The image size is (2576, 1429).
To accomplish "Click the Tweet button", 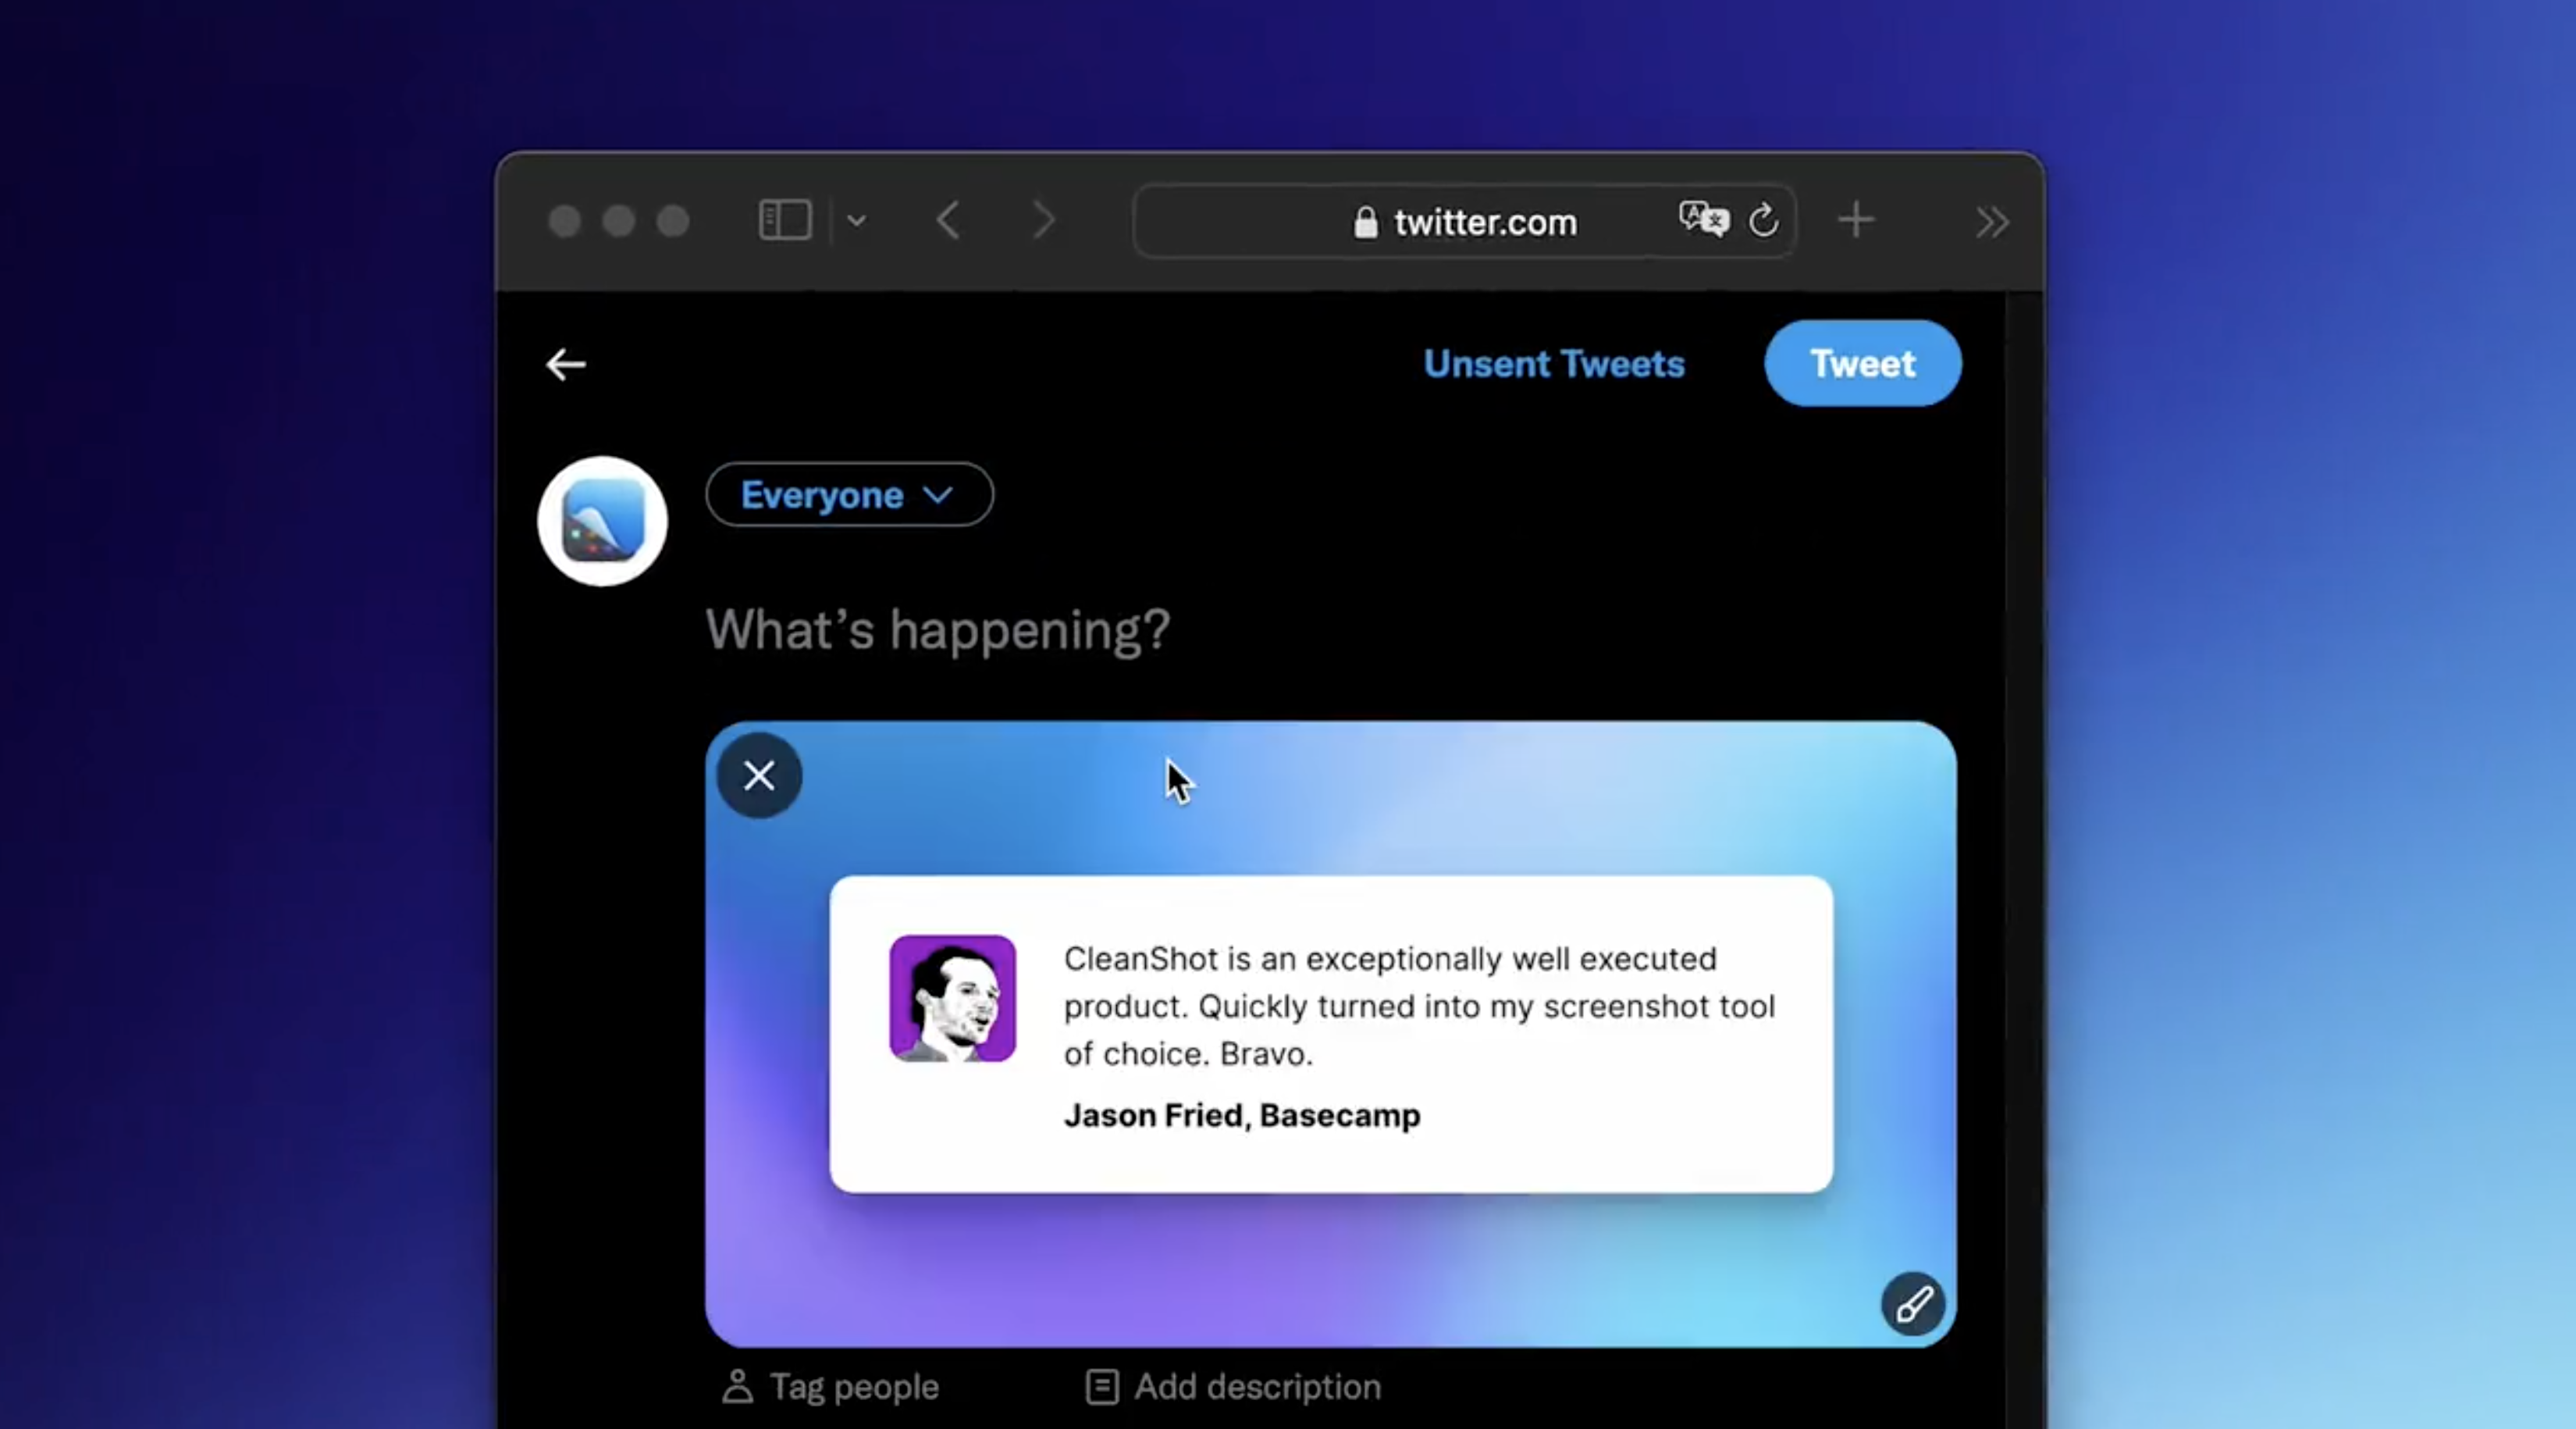I will click(1863, 363).
